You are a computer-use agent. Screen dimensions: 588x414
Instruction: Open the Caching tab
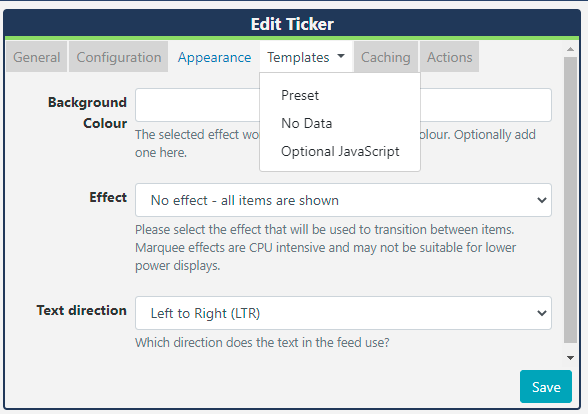[x=386, y=57]
